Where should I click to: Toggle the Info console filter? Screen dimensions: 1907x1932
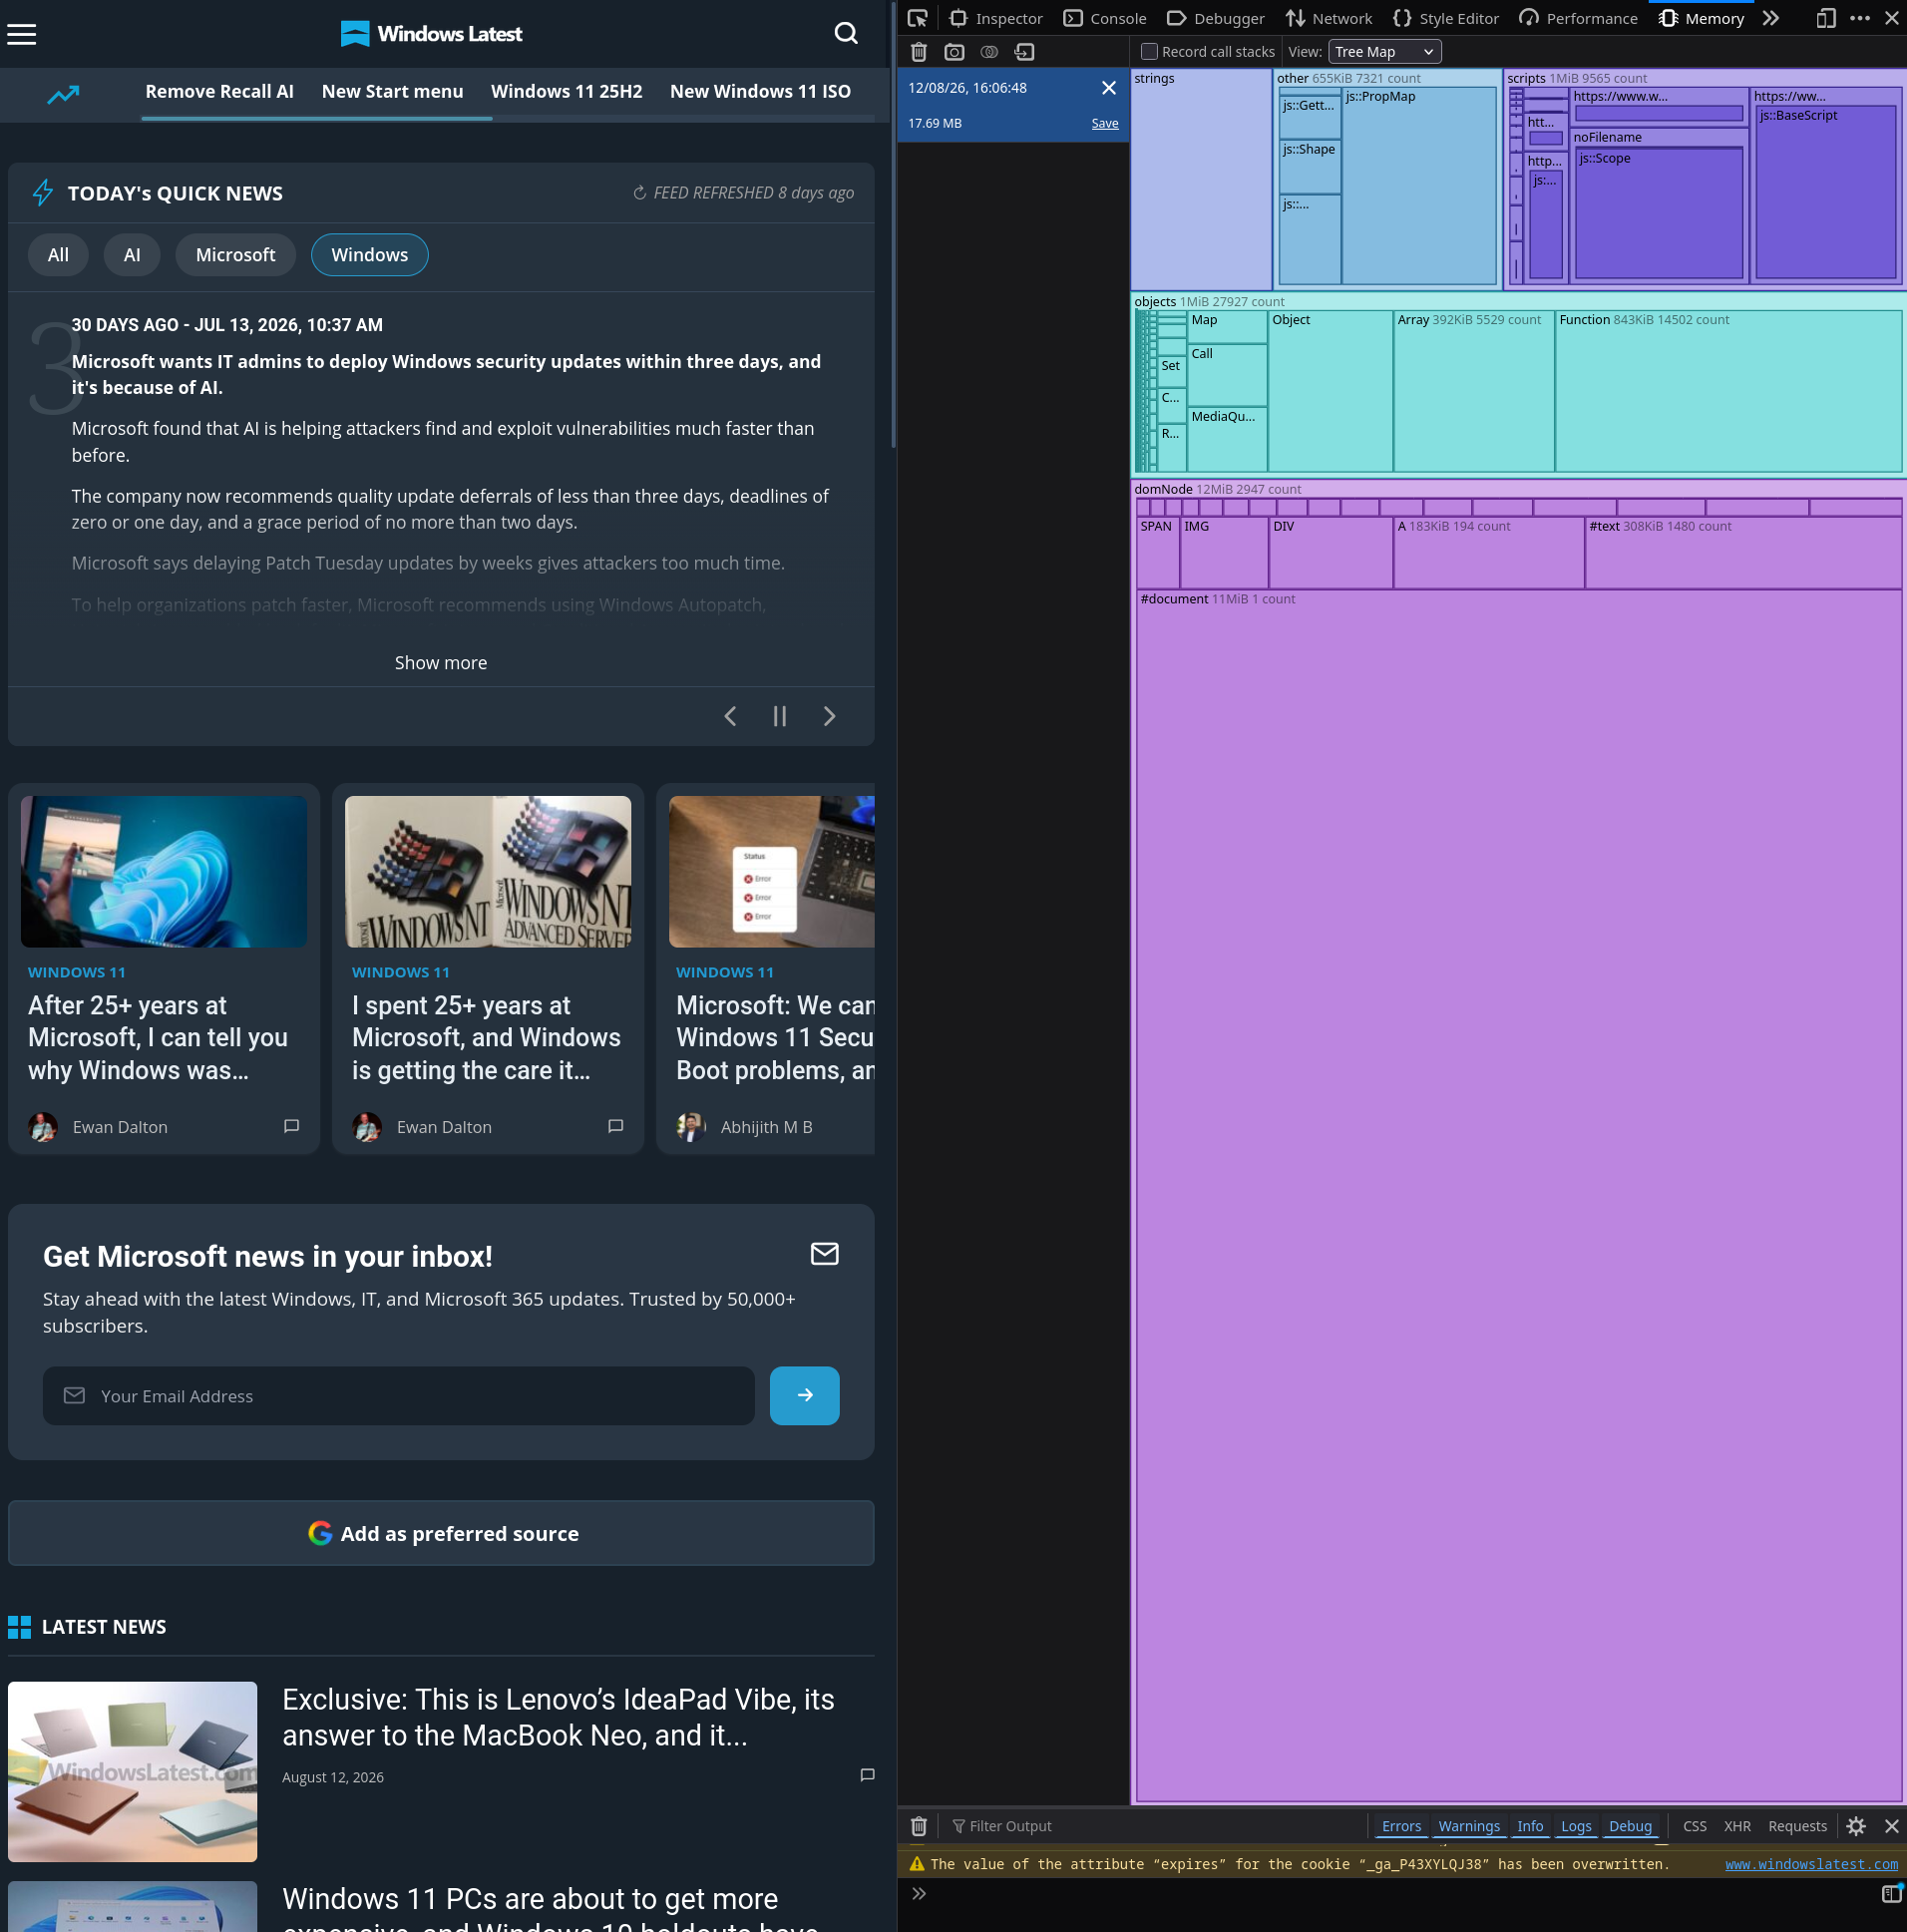[1529, 1826]
